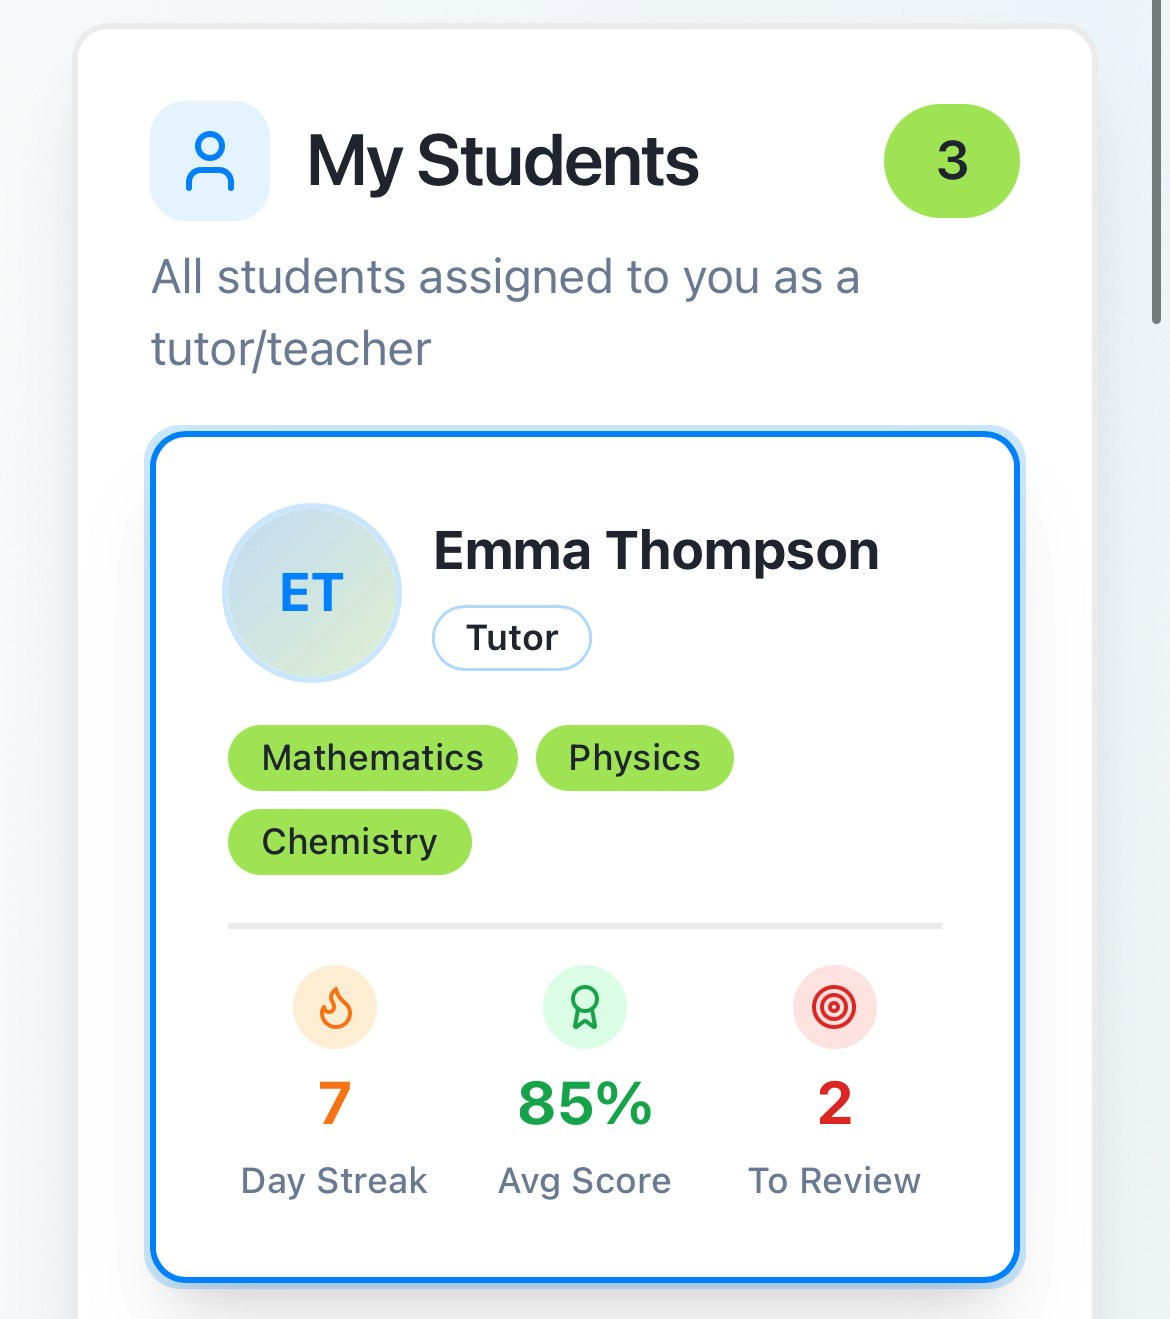
Task: Open Emma Thompson's name link
Action: (656, 550)
